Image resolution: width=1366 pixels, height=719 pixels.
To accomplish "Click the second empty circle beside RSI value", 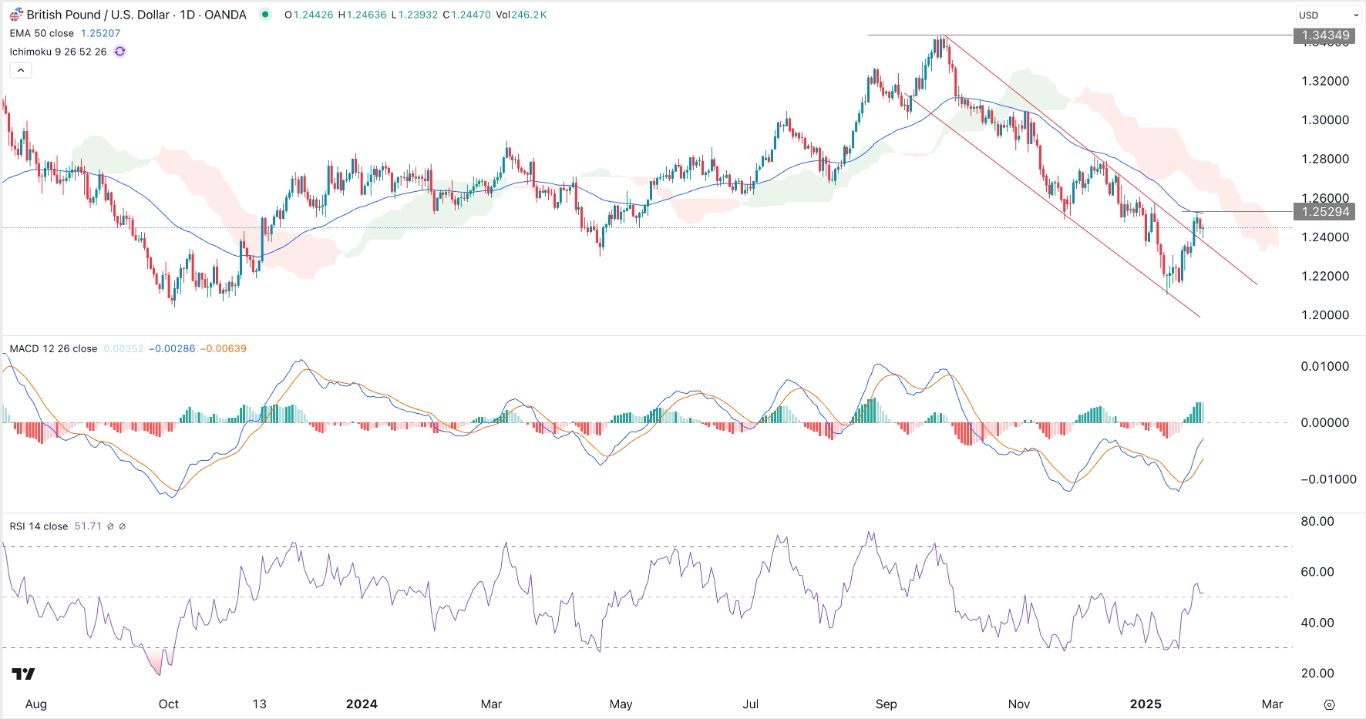I will point(122,526).
